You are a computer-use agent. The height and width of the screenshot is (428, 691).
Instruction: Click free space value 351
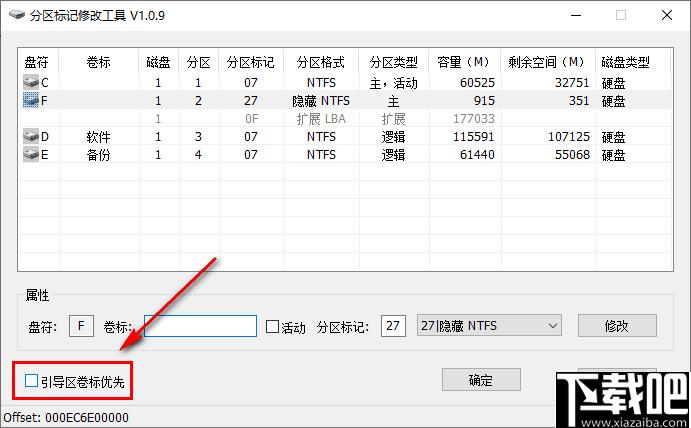click(x=579, y=101)
